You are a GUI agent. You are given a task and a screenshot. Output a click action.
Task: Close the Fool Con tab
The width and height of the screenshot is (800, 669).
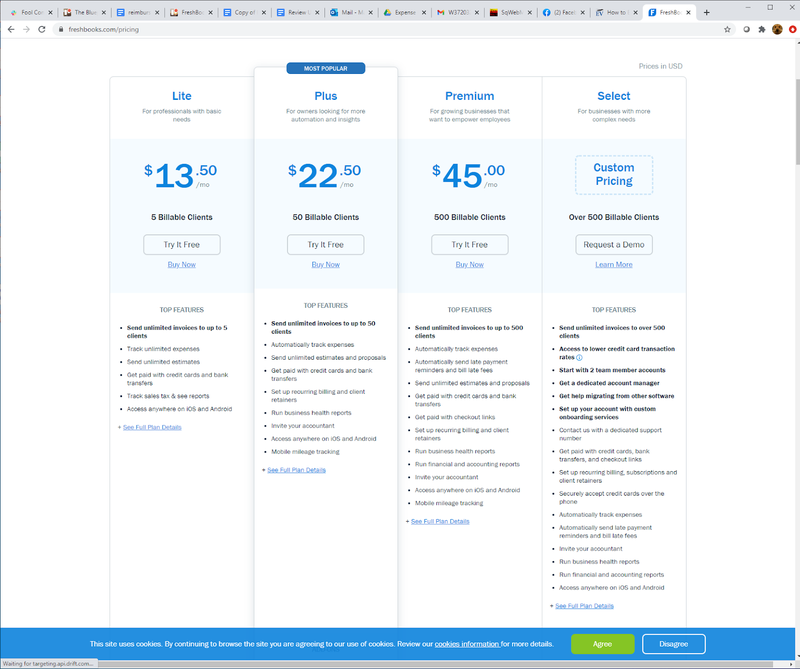50,12
